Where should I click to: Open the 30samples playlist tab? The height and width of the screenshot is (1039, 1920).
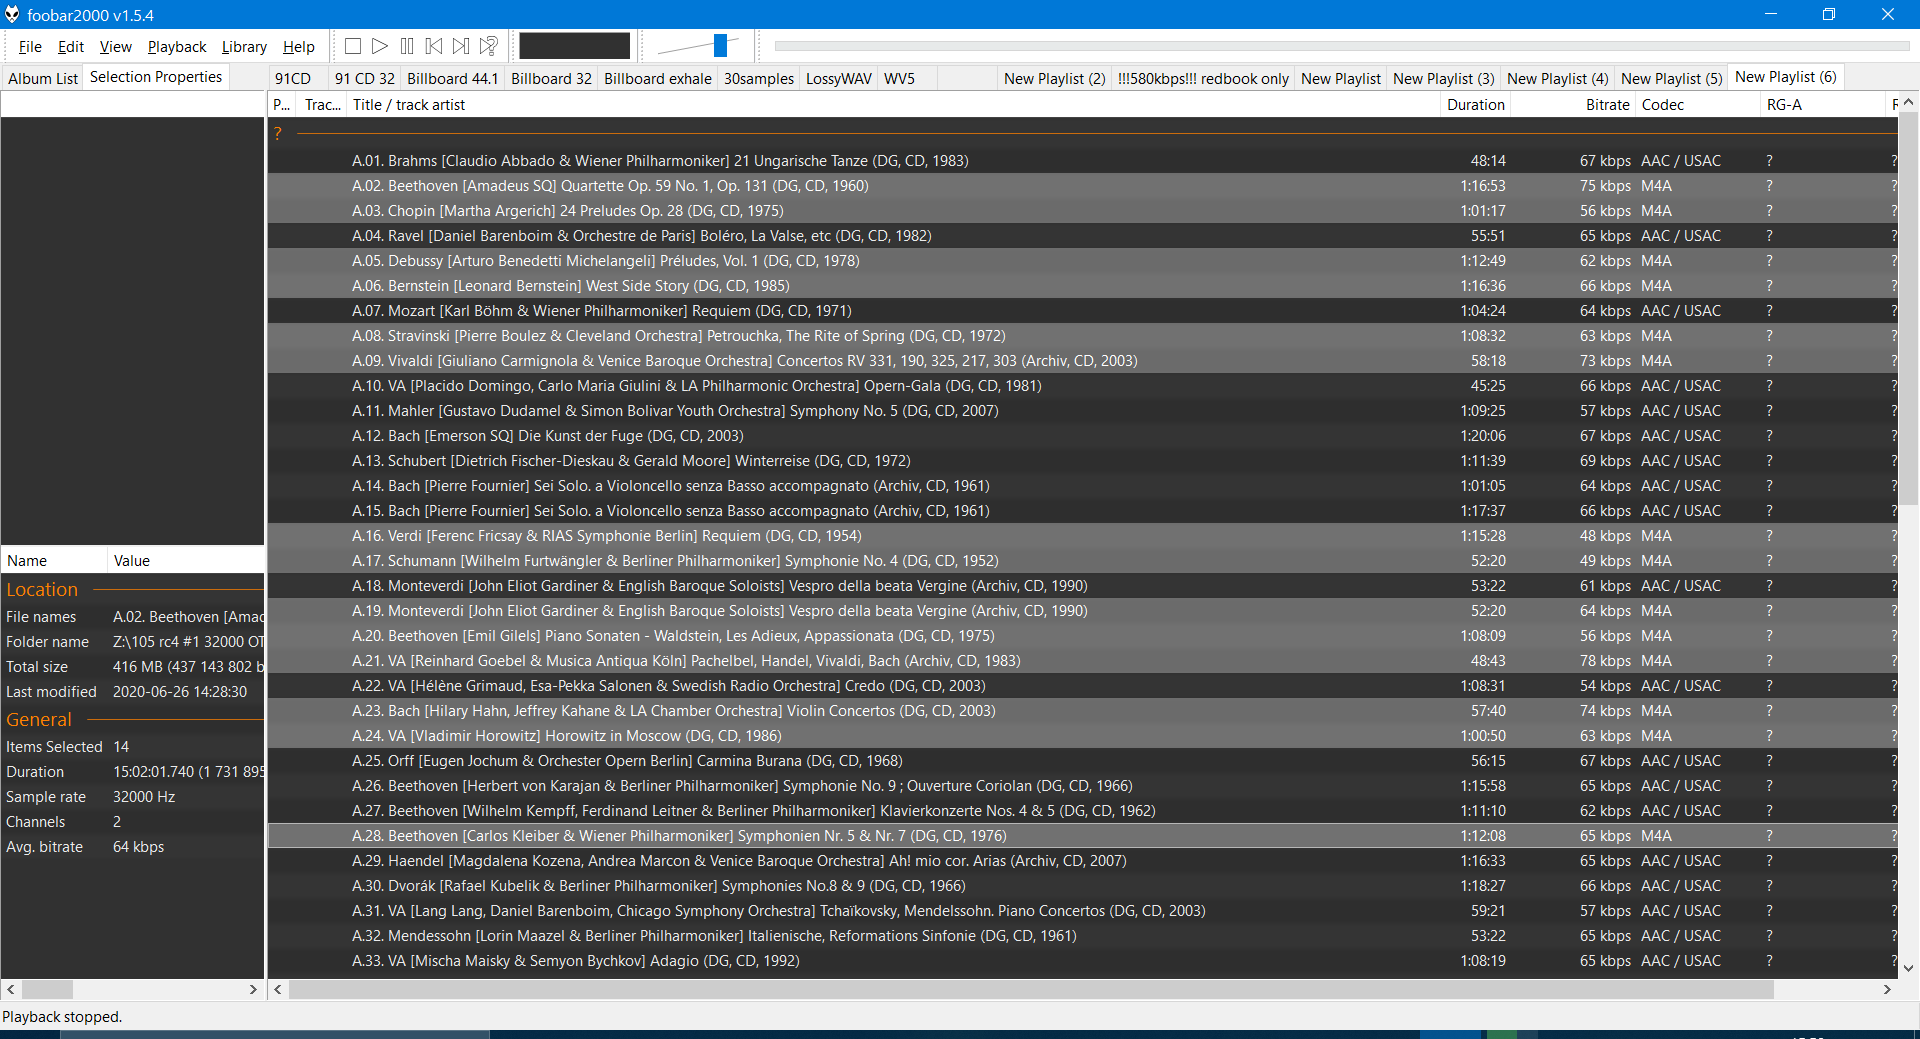tap(759, 79)
